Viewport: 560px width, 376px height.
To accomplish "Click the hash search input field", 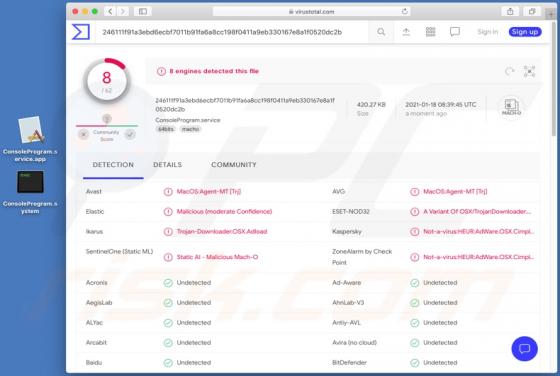I will point(232,32).
